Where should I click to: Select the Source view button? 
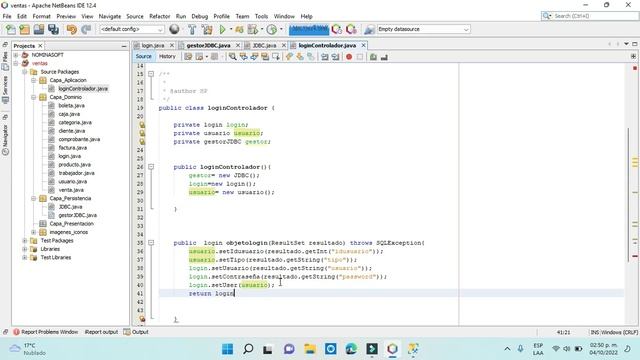click(143, 57)
